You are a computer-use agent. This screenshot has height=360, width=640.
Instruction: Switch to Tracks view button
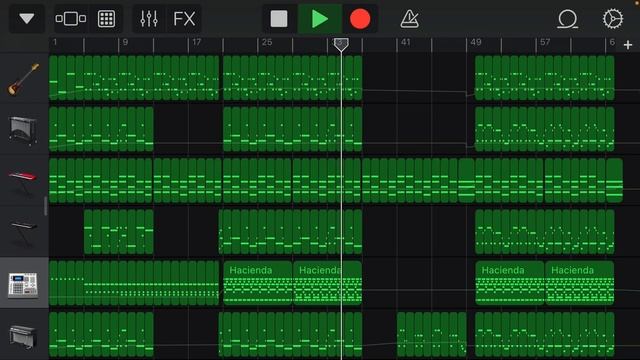click(x=71, y=19)
